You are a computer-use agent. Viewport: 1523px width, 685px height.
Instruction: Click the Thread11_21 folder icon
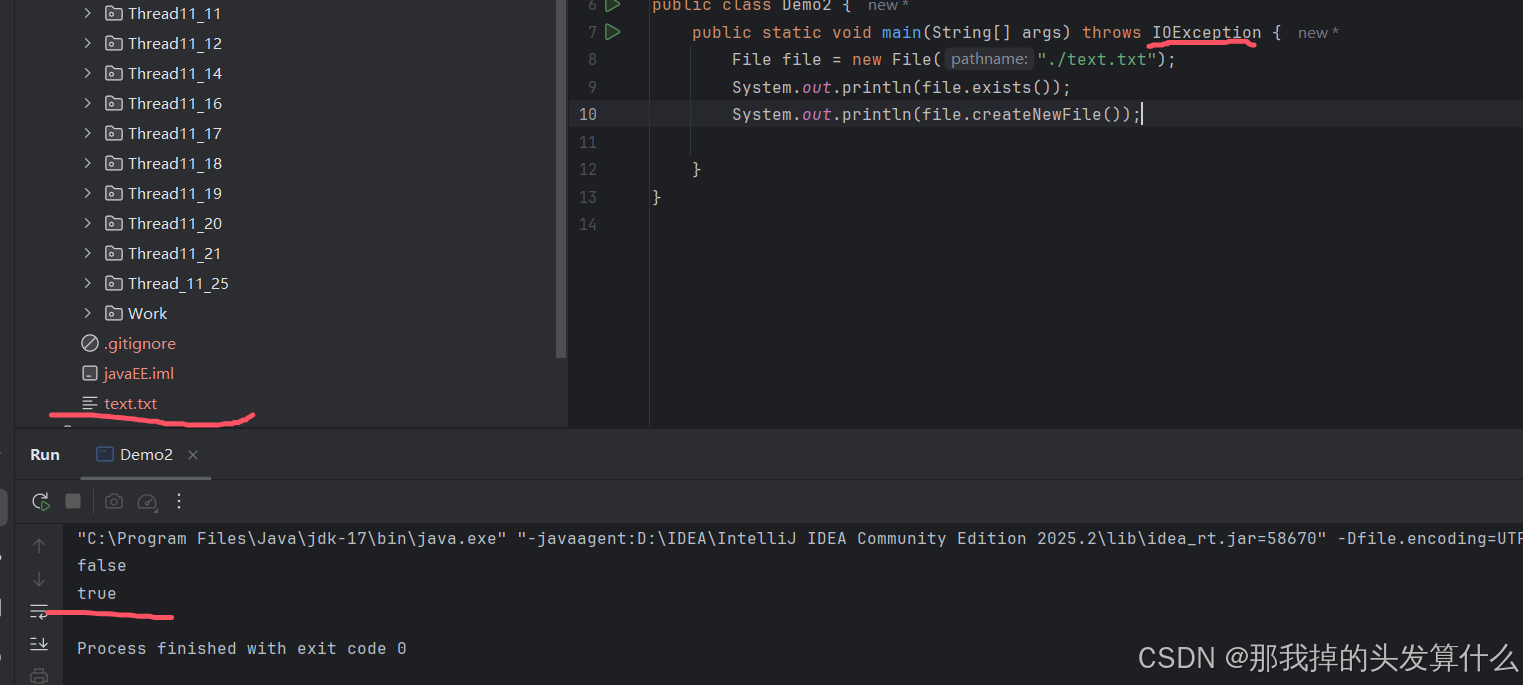[114, 253]
